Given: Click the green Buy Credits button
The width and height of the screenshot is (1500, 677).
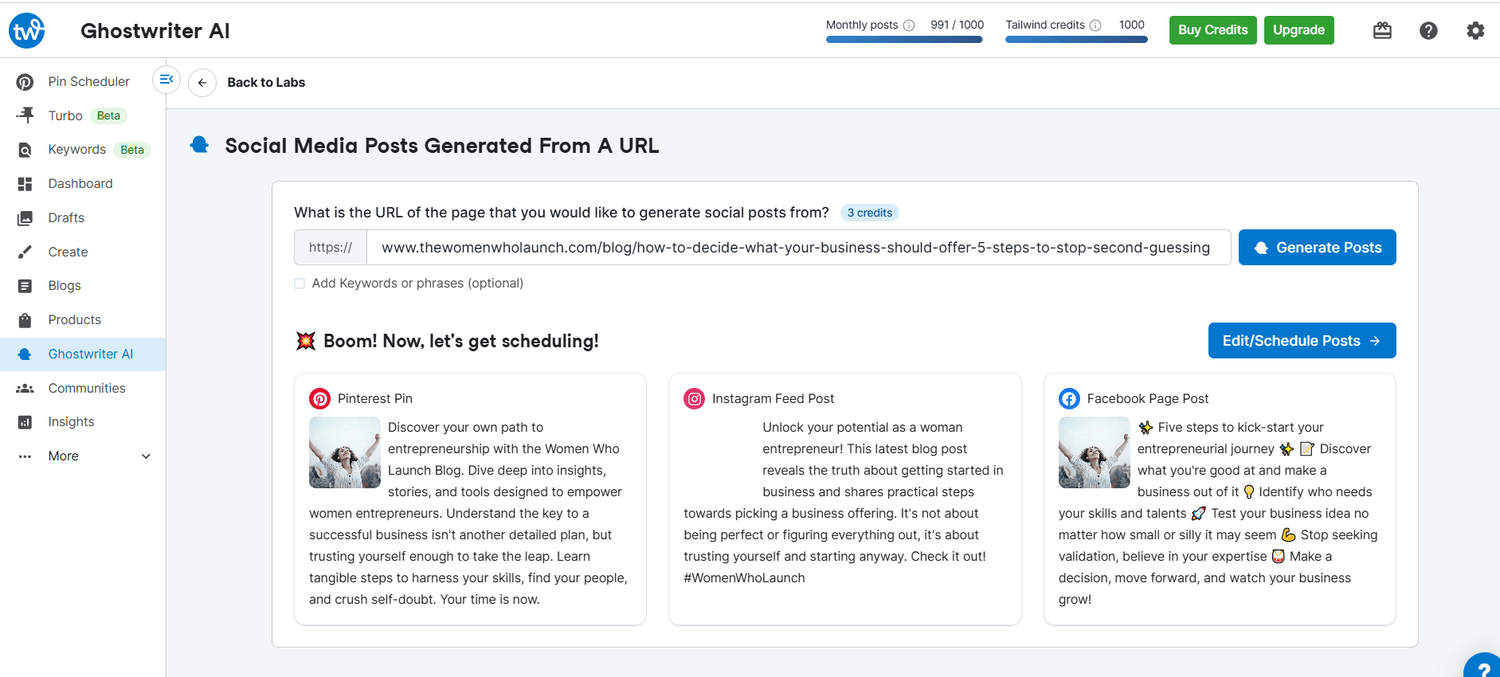Looking at the screenshot, I should coord(1212,30).
